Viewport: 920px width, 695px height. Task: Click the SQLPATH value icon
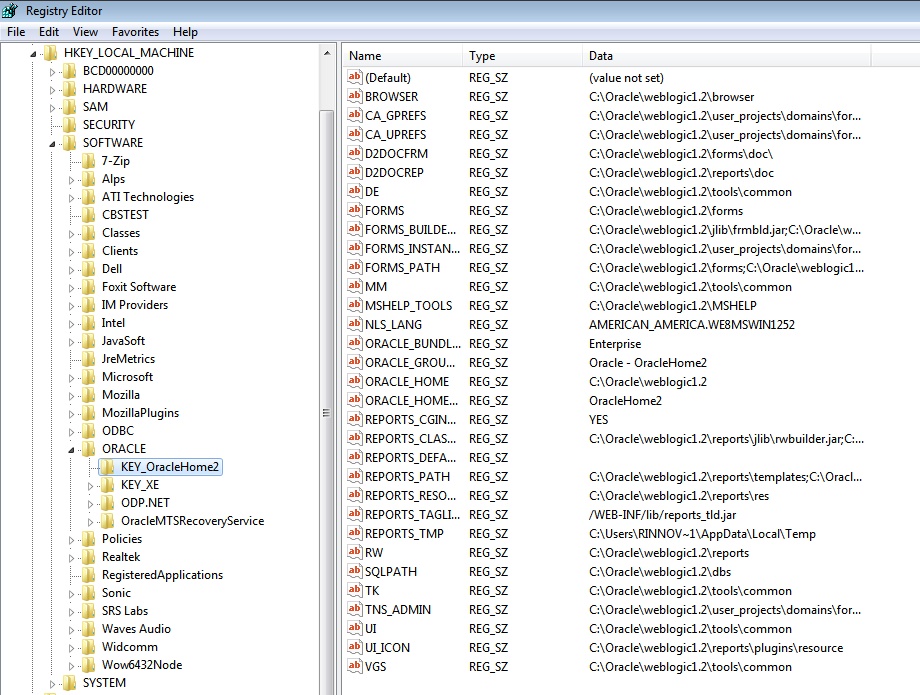point(354,571)
